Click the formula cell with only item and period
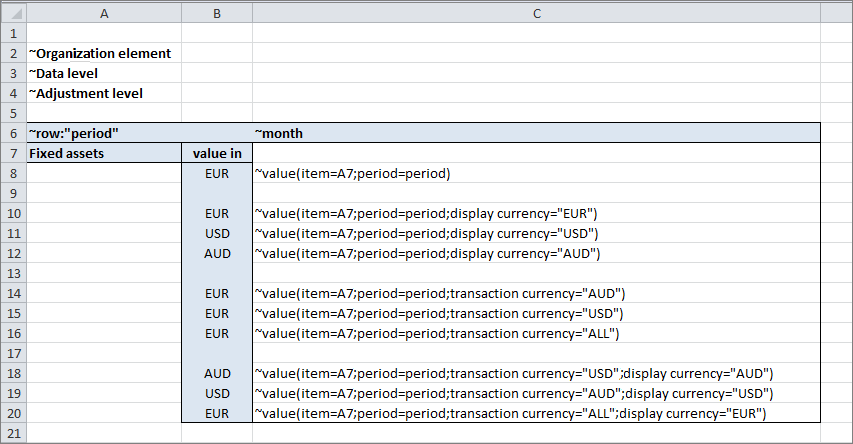 pyautogui.click(x=352, y=173)
